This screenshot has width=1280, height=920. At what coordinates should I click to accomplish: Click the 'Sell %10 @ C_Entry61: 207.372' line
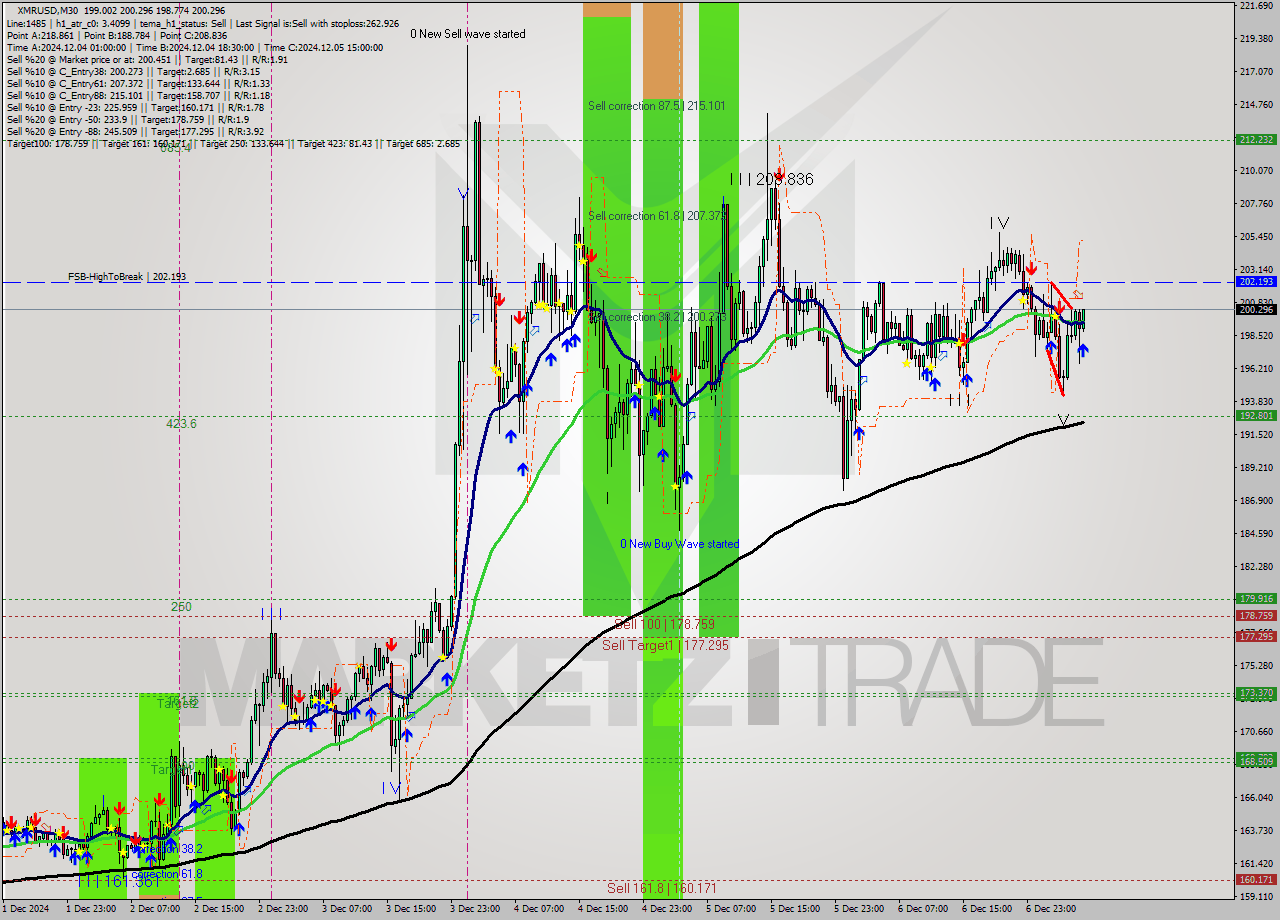coord(137,83)
